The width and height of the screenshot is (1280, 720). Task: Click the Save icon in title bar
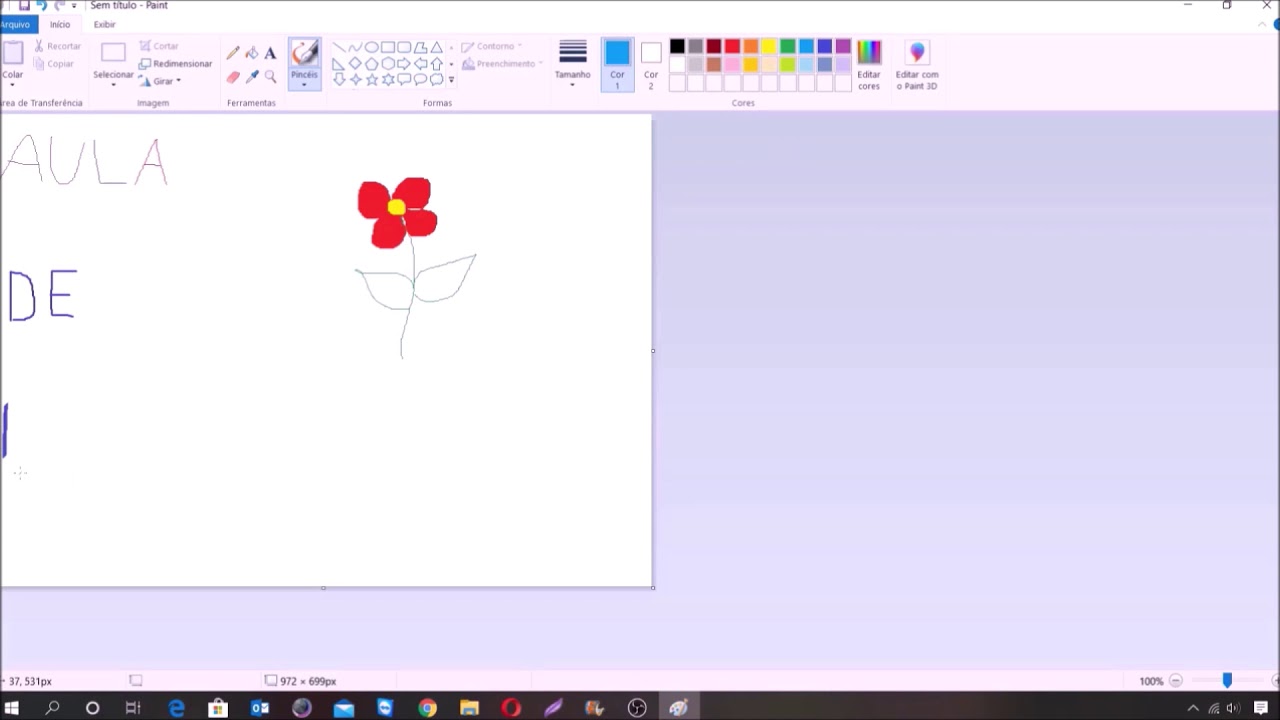tap(24, 6)
